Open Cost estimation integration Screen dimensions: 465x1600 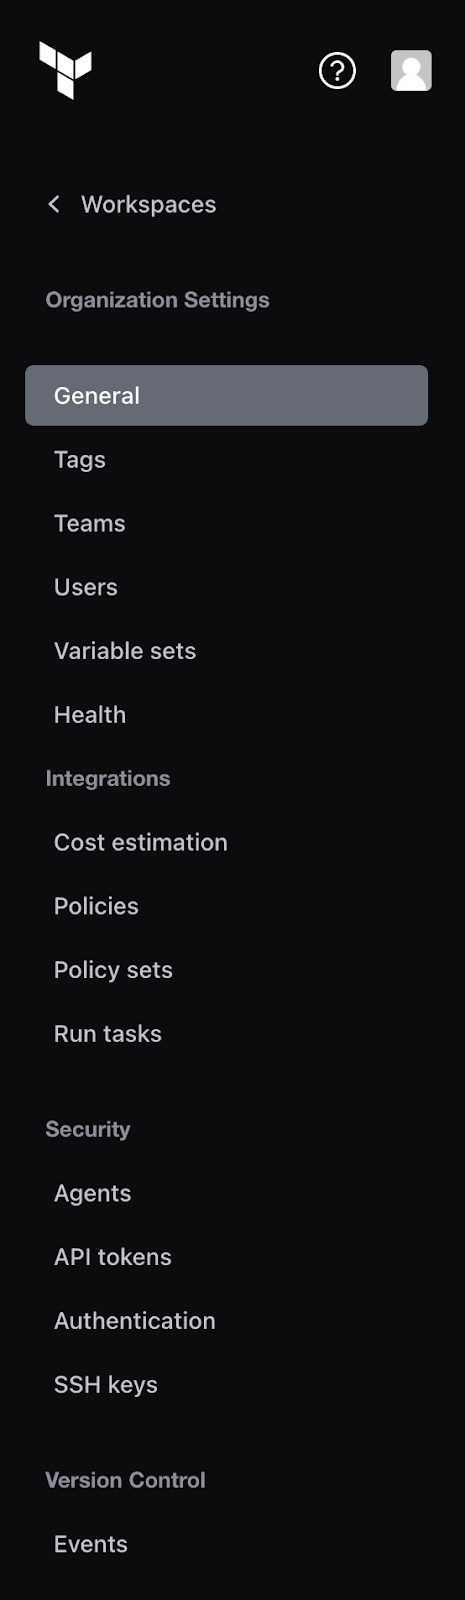141,842
